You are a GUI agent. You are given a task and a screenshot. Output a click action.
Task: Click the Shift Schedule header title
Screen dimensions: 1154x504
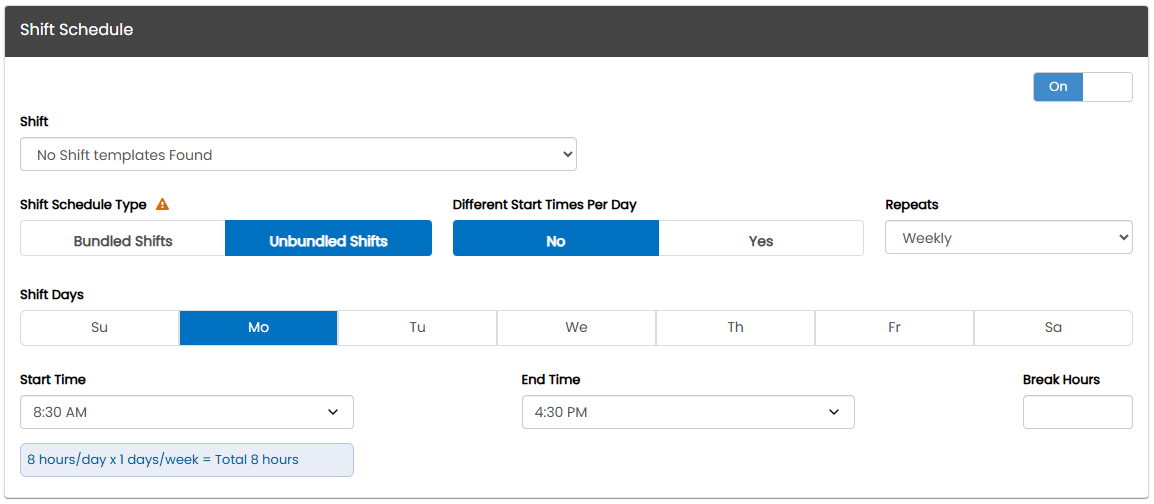(77, 30)
